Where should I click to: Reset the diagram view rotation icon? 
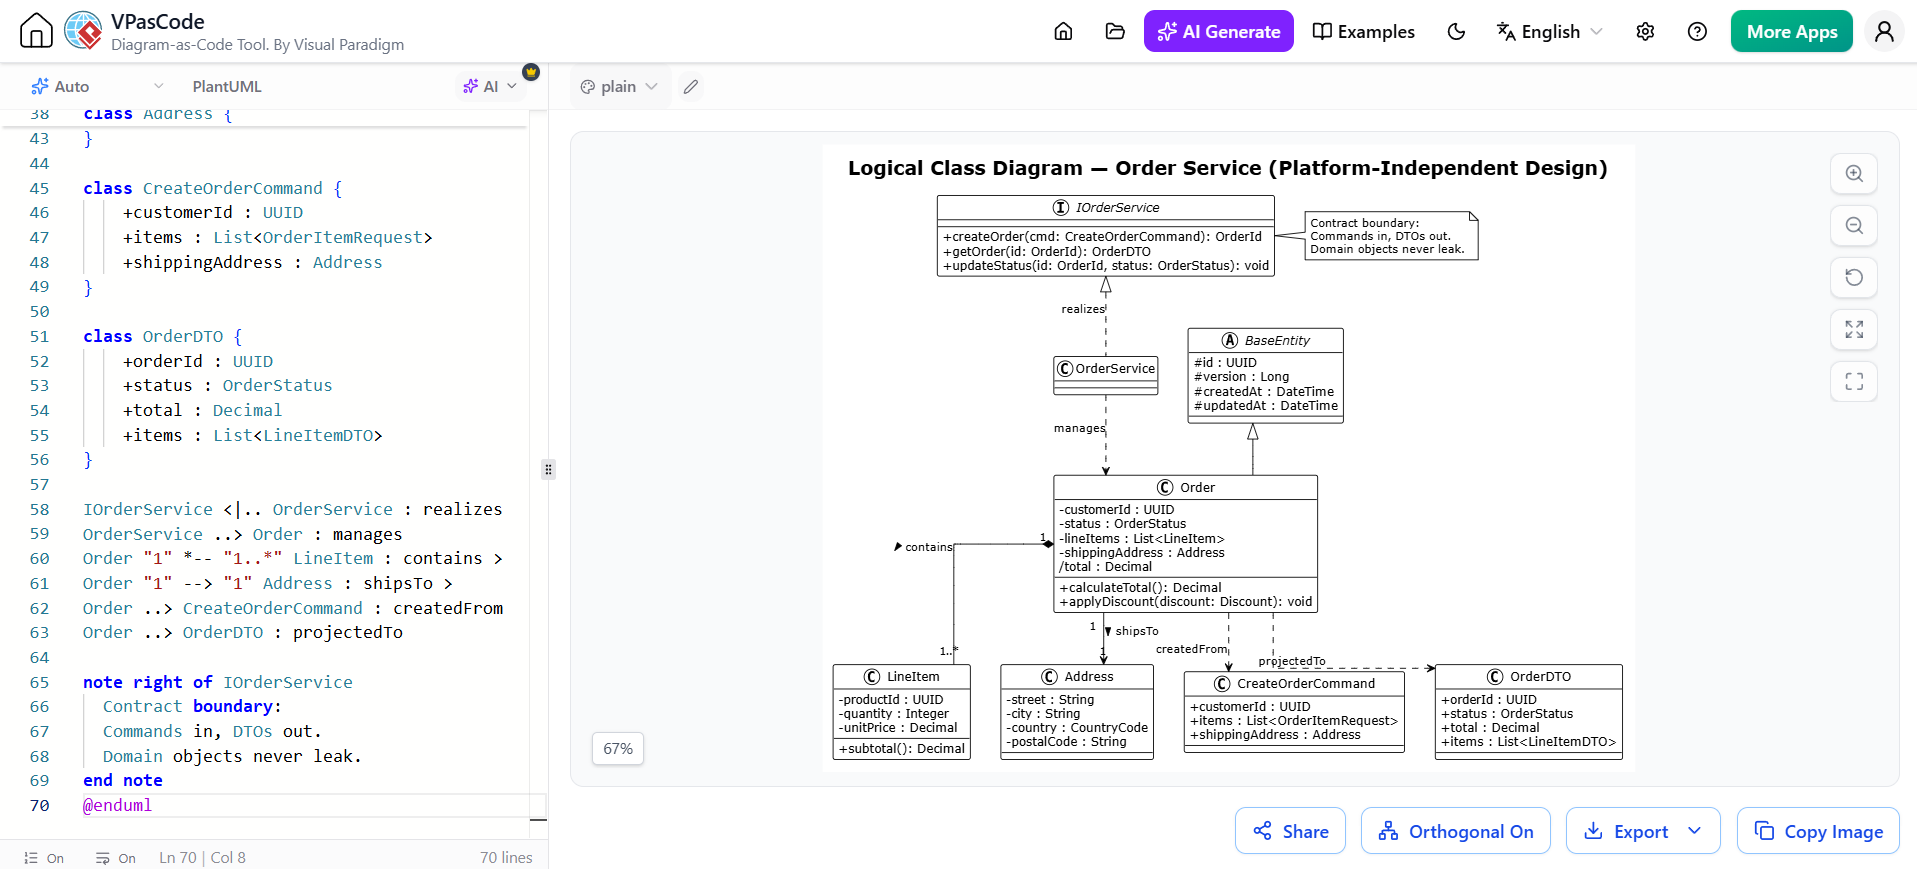1854,277
